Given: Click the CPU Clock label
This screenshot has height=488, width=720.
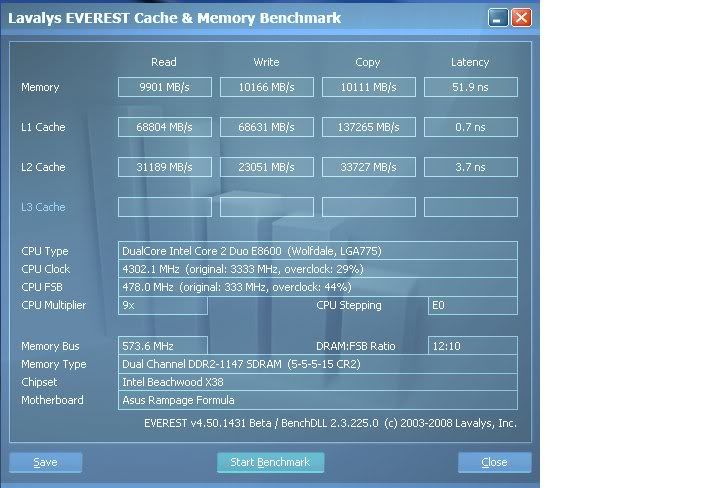Looking at the screenshot, I should (45, 269).
